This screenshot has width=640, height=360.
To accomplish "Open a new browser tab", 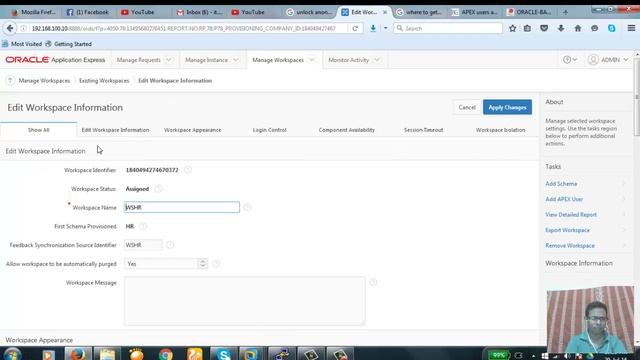I will [565, 12].
